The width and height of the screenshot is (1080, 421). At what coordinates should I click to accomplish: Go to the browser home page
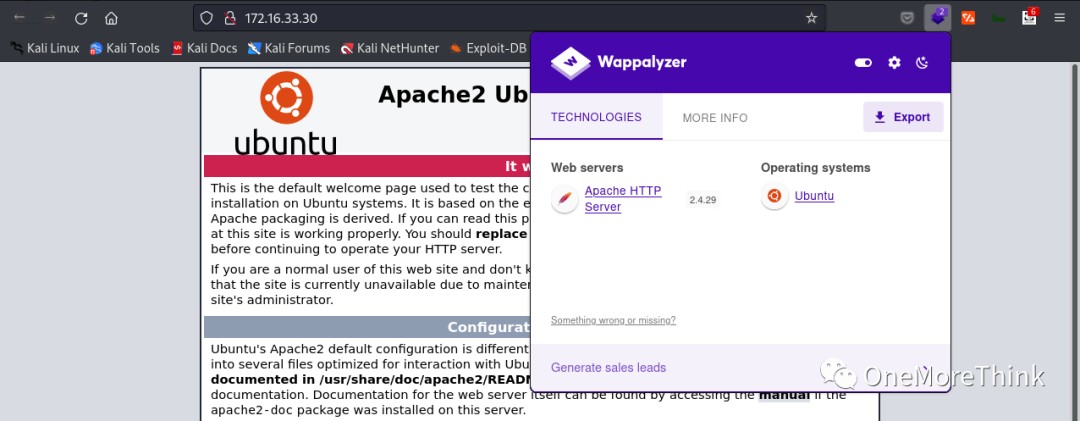[111, 18]
